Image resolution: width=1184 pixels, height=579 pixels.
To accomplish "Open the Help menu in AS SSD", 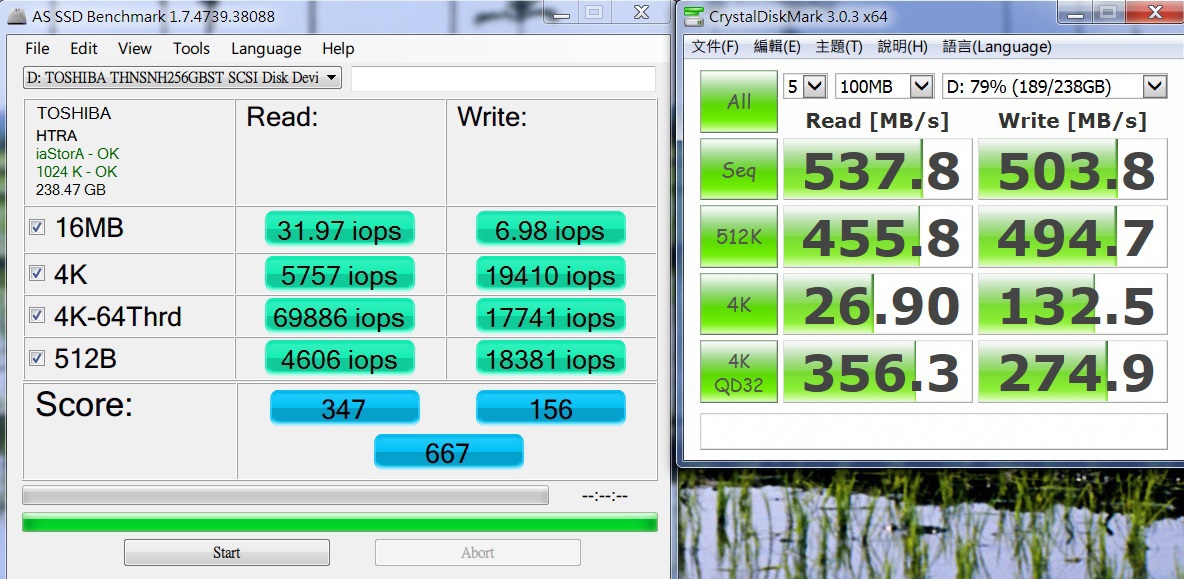I will [338, 48].
